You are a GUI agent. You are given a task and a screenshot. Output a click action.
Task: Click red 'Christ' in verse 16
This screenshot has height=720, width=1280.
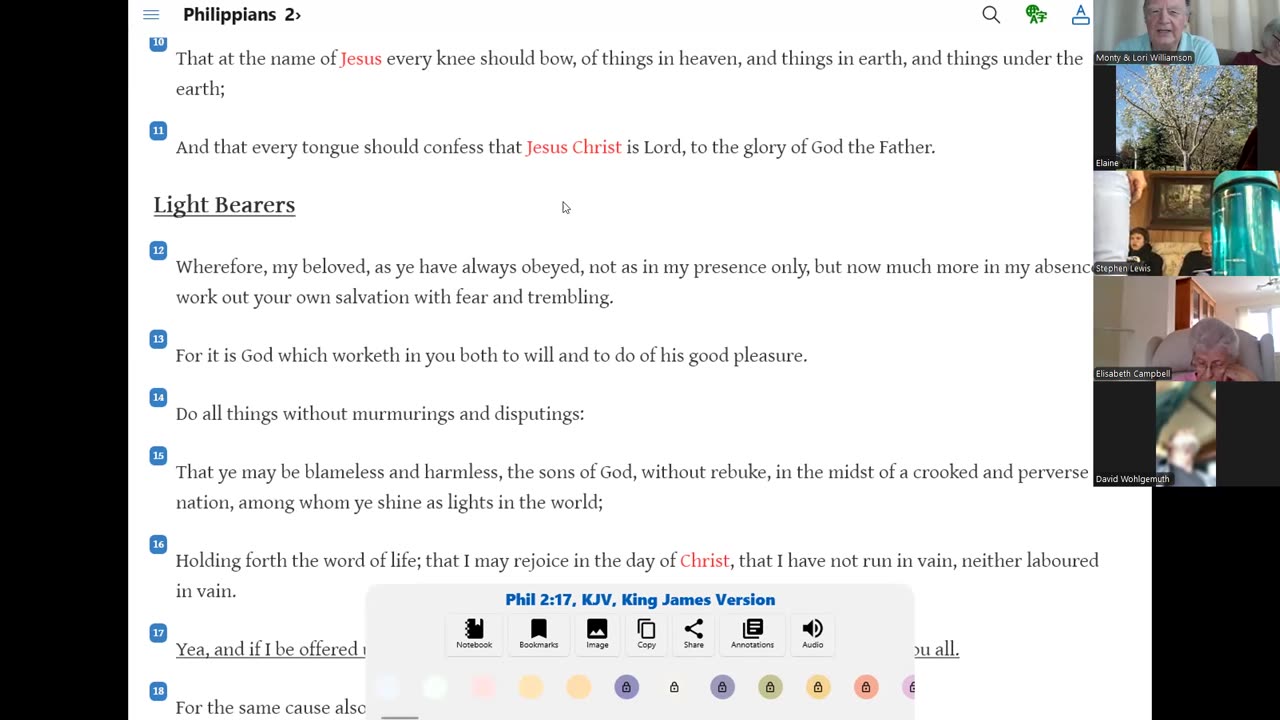[705, 561]
